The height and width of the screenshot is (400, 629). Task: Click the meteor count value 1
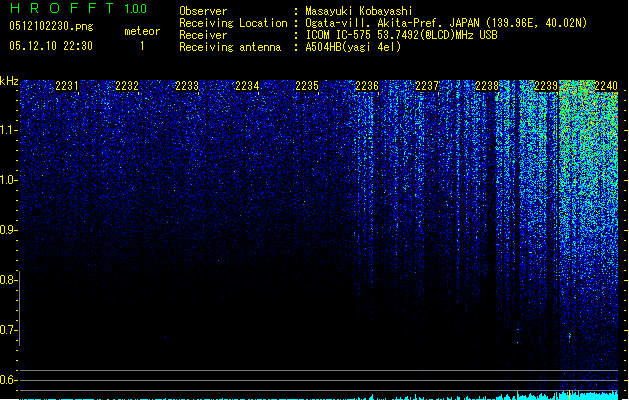142,46
